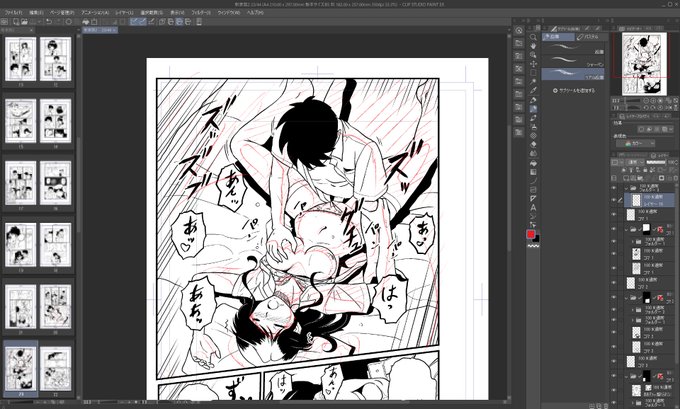
Task: Toggle visibility of the topmost folder layer
Action: click(614, 188)
